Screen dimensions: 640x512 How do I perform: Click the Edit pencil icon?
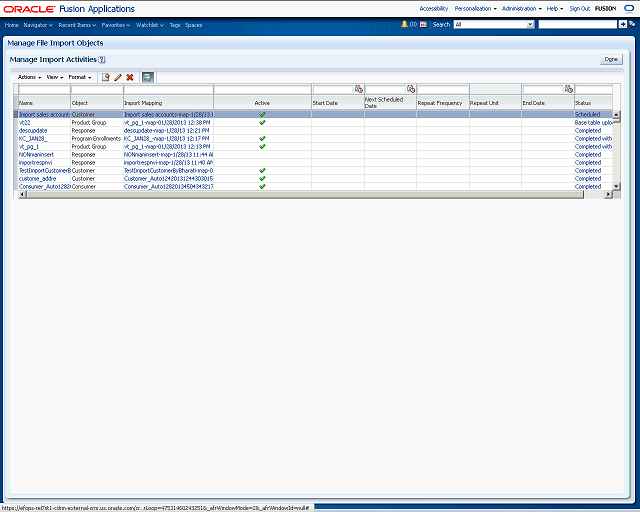click(x=118, y=77)
